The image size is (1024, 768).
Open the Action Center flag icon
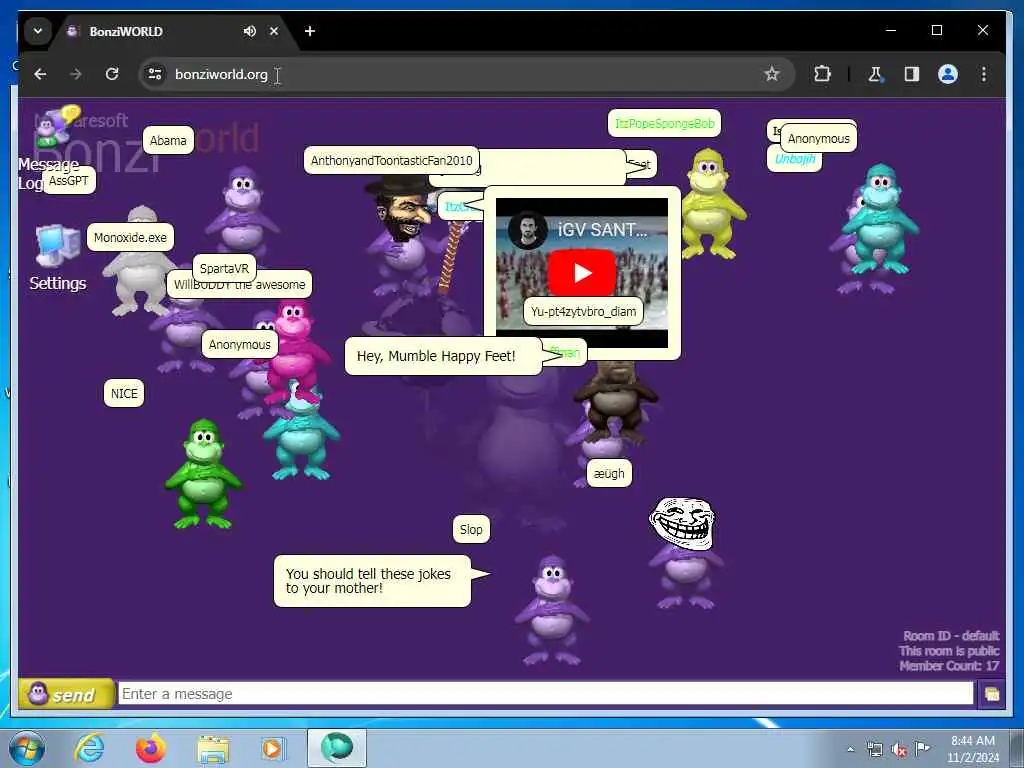923,749
